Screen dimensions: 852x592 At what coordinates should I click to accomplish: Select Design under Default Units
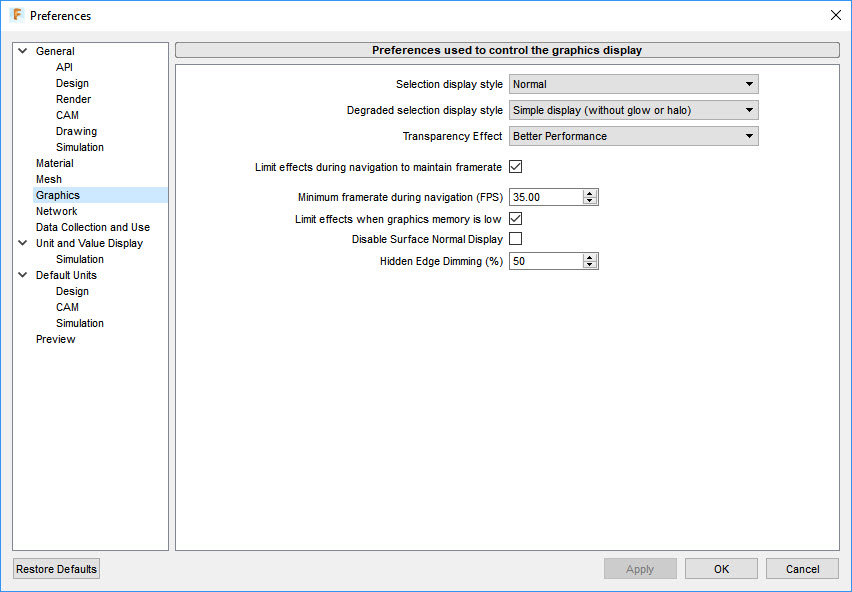click(72, 291)
